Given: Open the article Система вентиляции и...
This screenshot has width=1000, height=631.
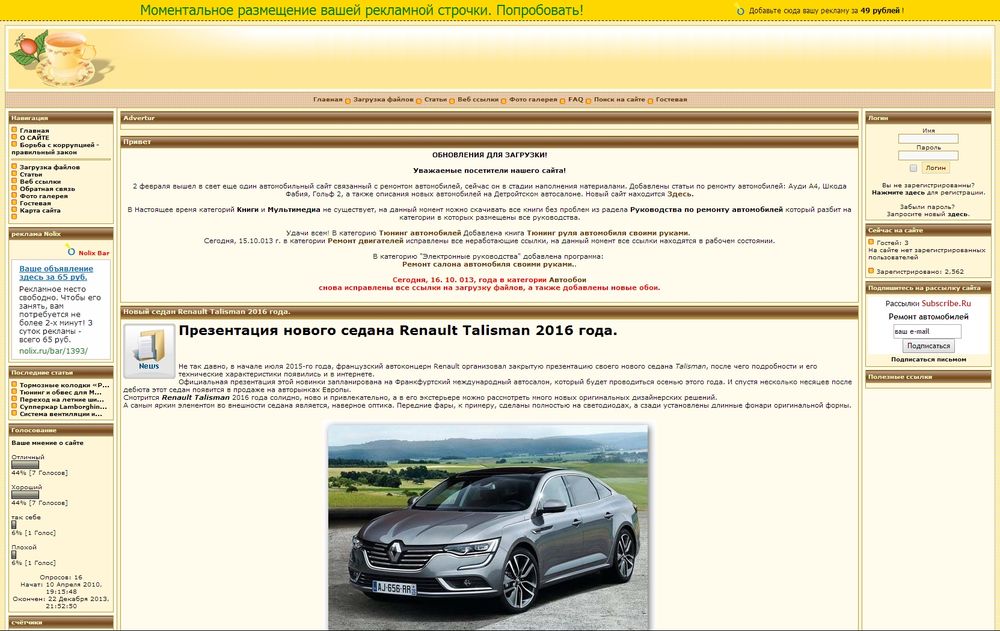Looking at the screenshot, I should coord(61,414).
